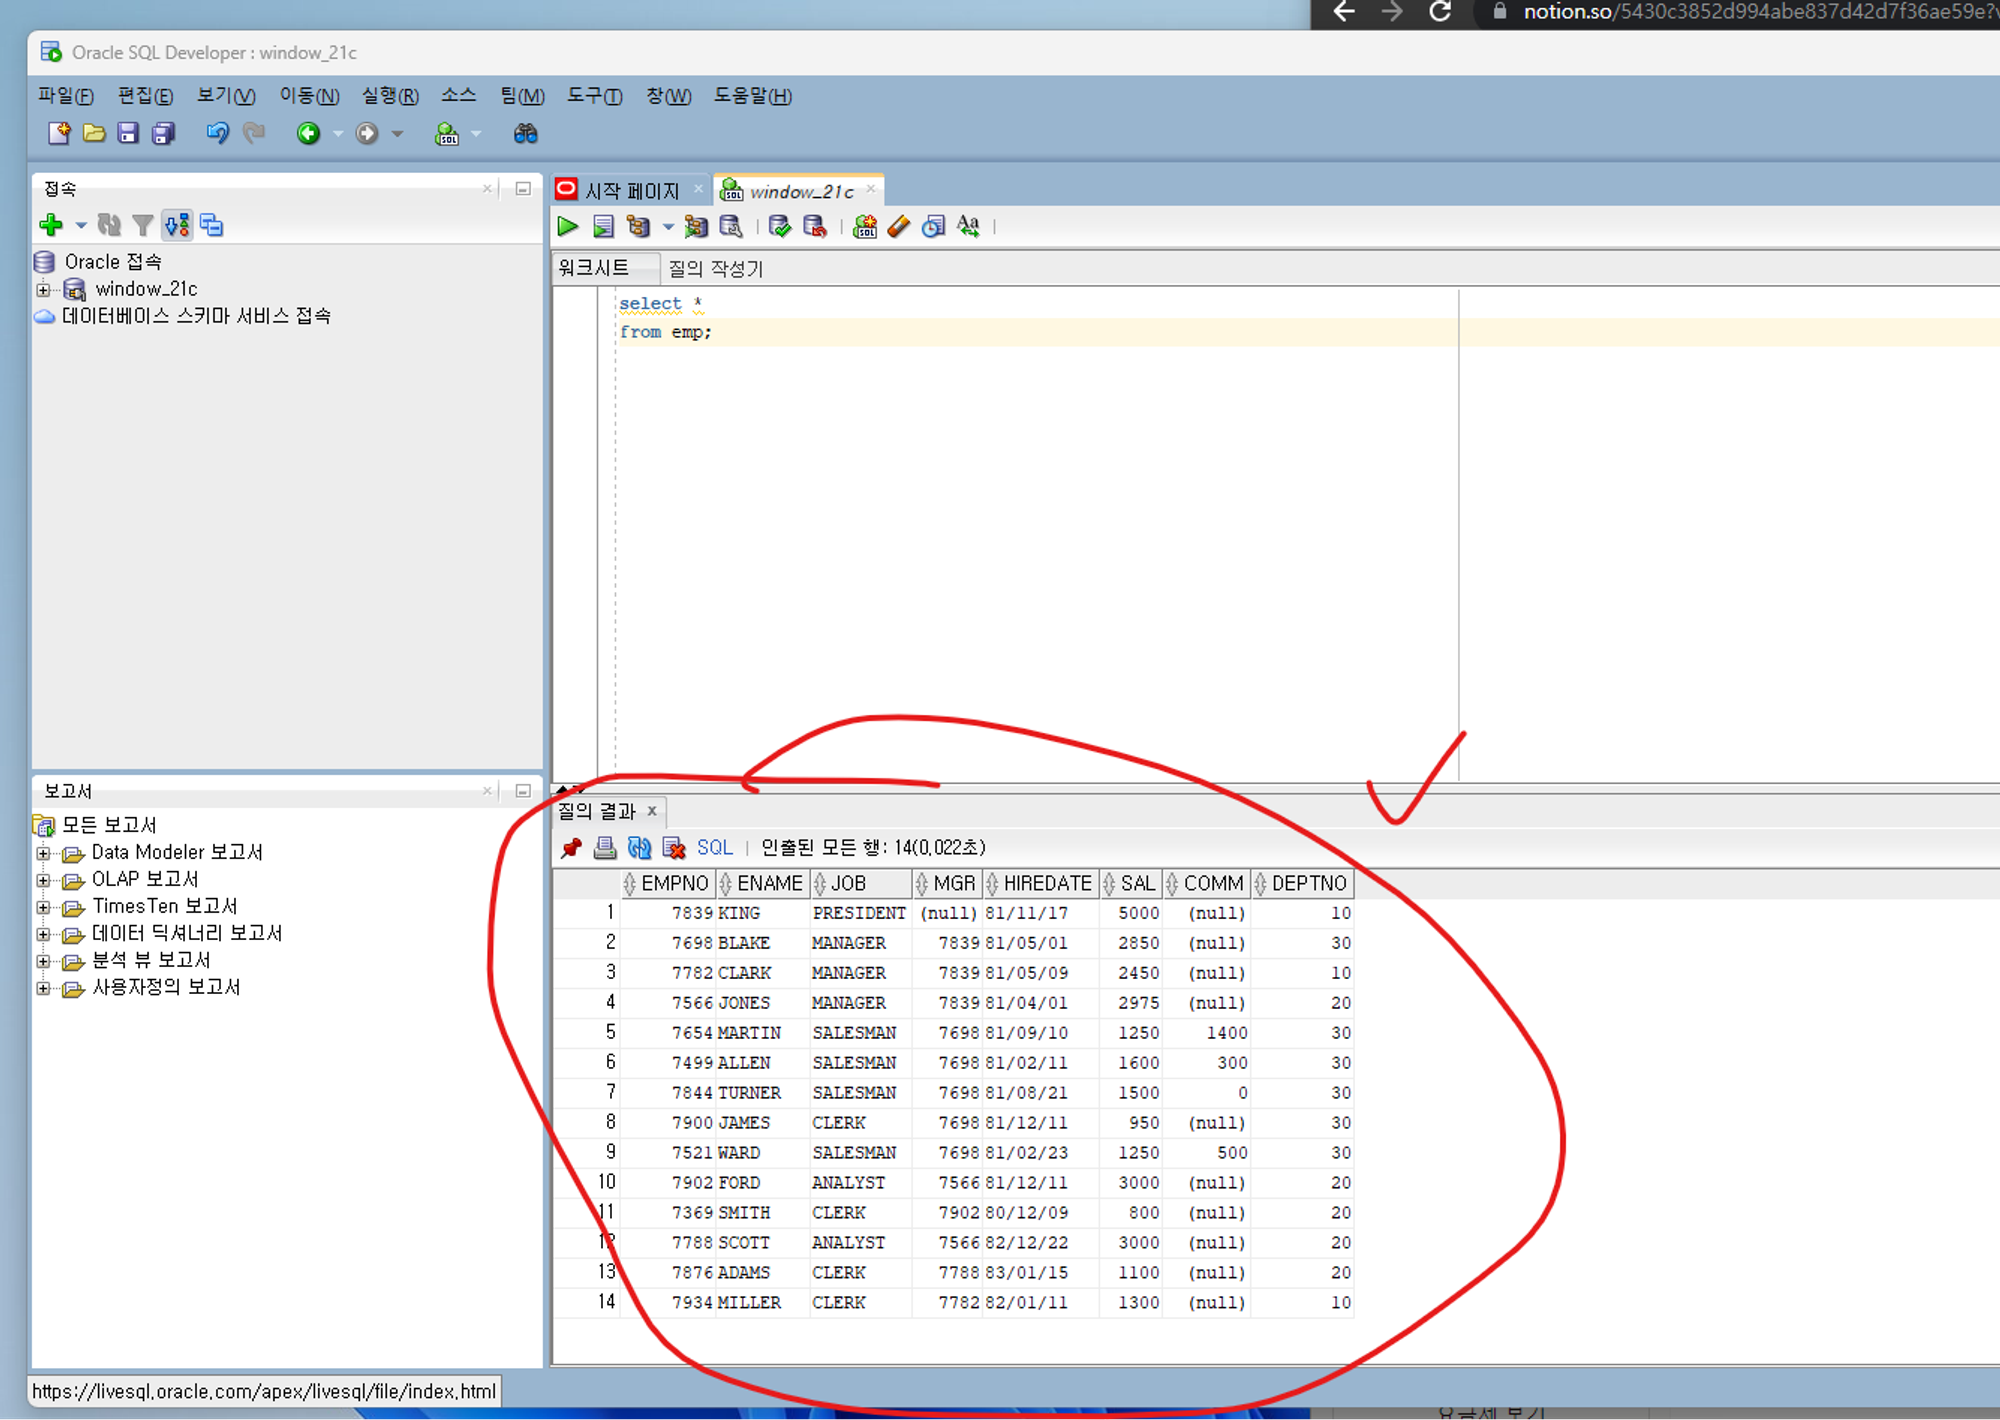
Task: Click the Save All icon in main toolbar
Action: click(163, 133)
